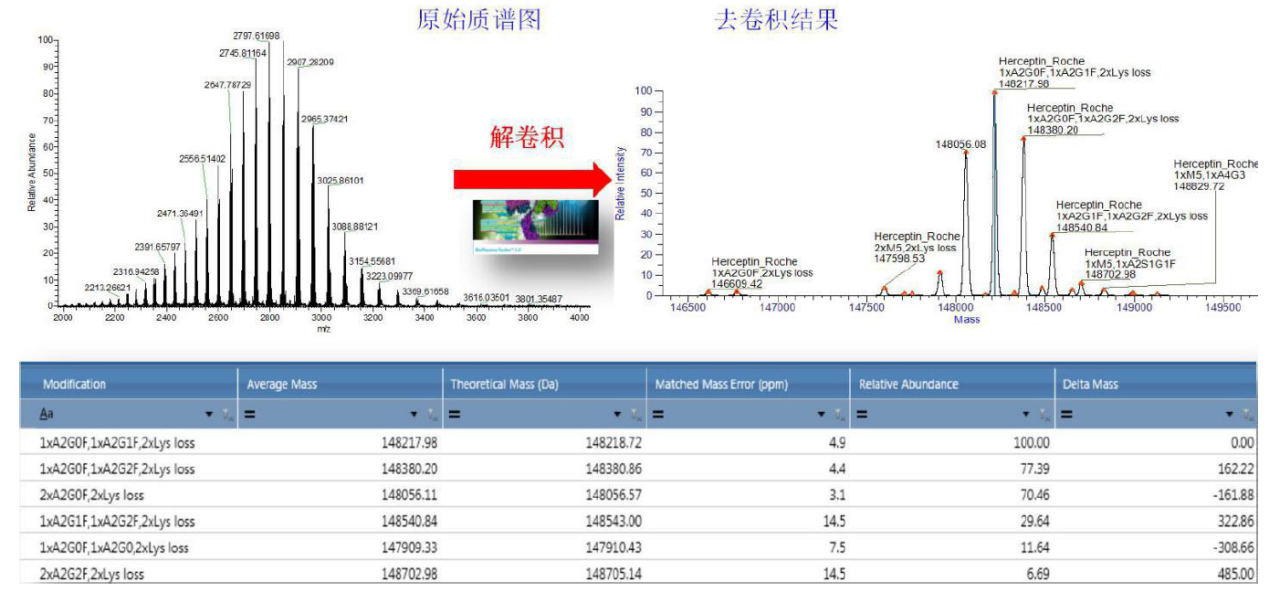Click Theoretical Mass value 148218.72
Image resolution: width=1269 pixels, height=592 pixels.
pyautogui.click(x=613, y=443)
